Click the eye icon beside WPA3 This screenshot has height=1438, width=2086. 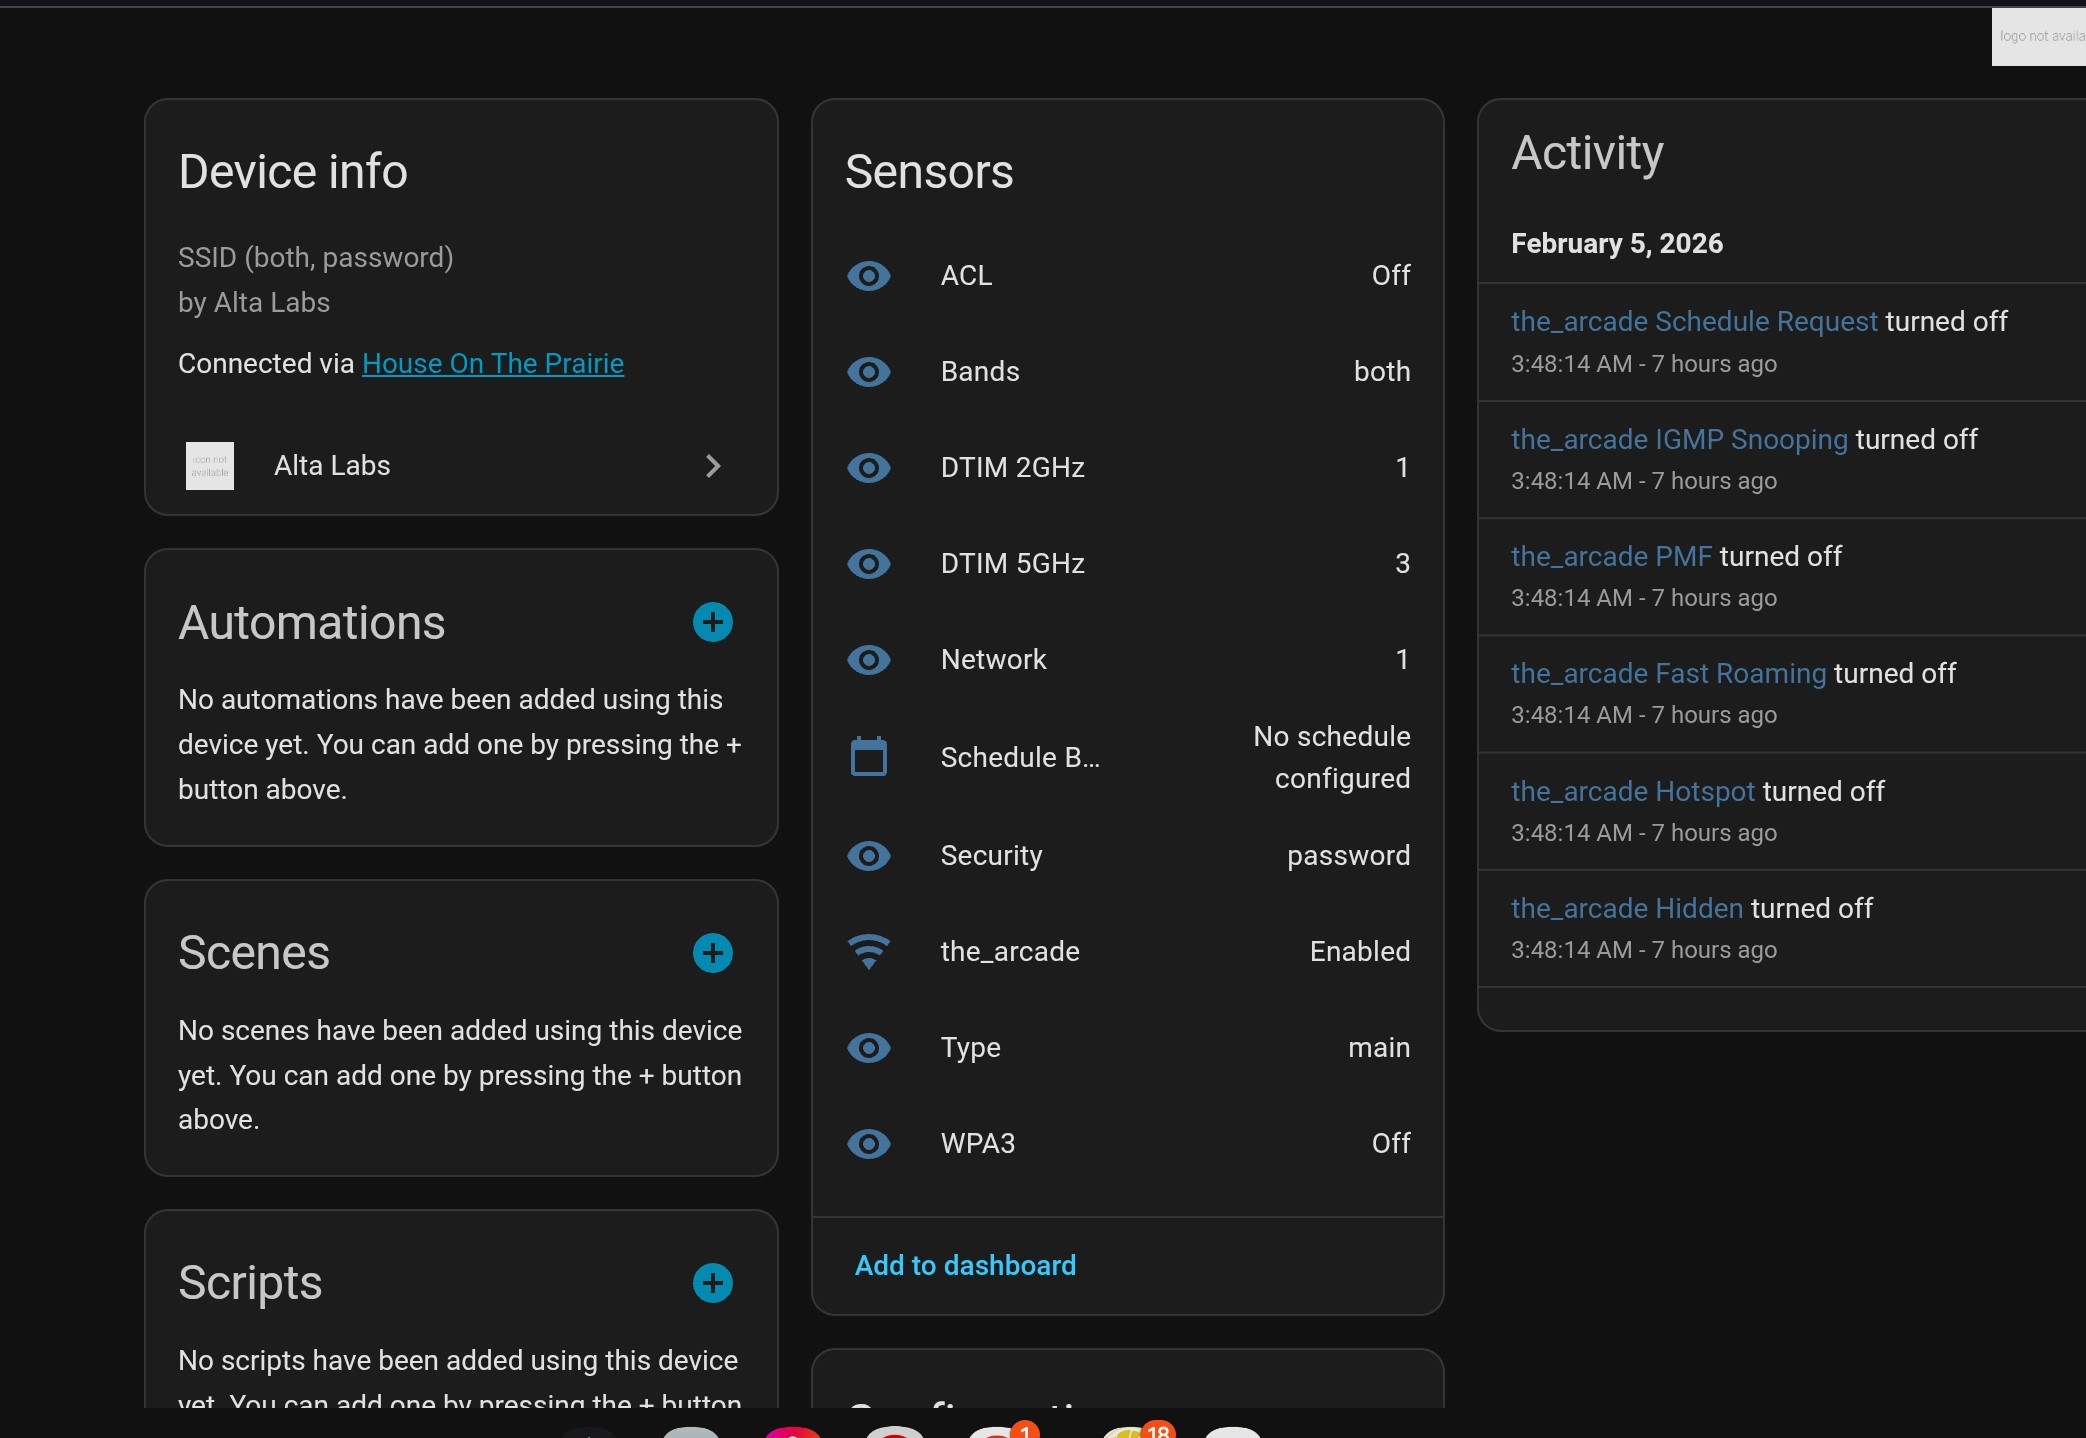click(x=868, y=1143)
